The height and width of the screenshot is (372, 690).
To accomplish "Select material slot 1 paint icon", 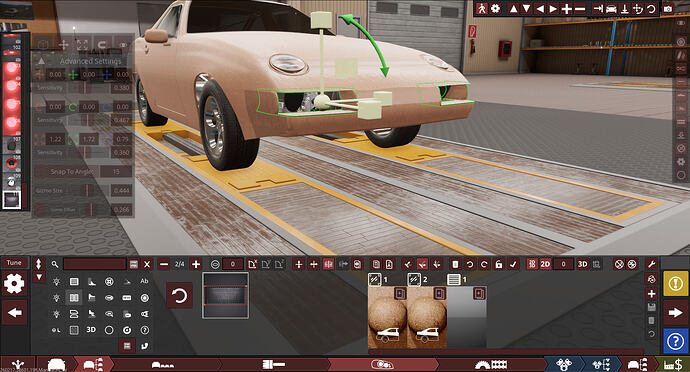I will pyautogui.click(x=375, y=279).
